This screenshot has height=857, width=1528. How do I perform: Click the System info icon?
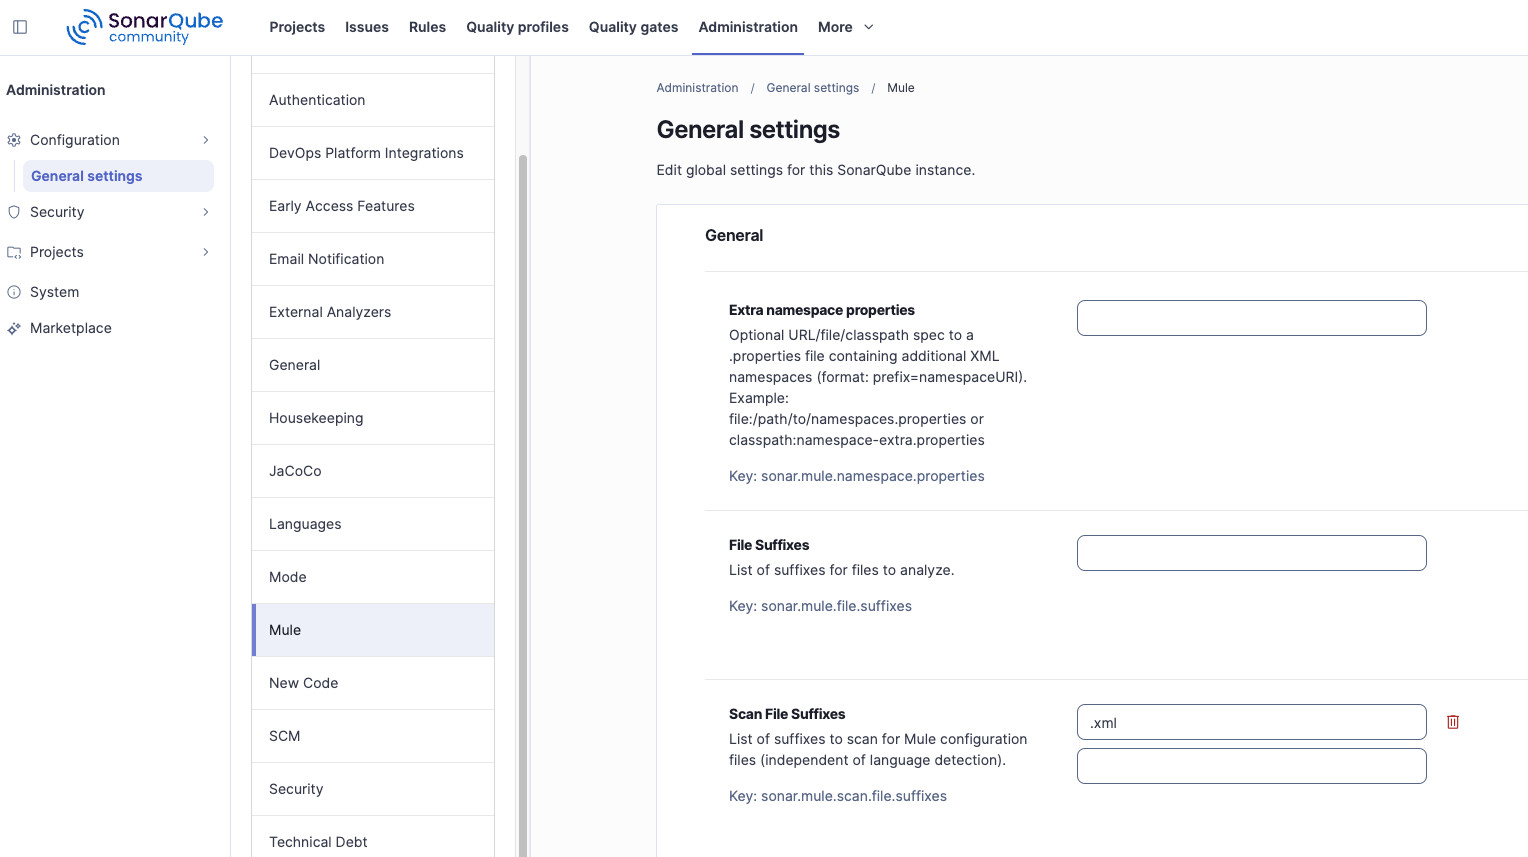click(x=14, y=292)
